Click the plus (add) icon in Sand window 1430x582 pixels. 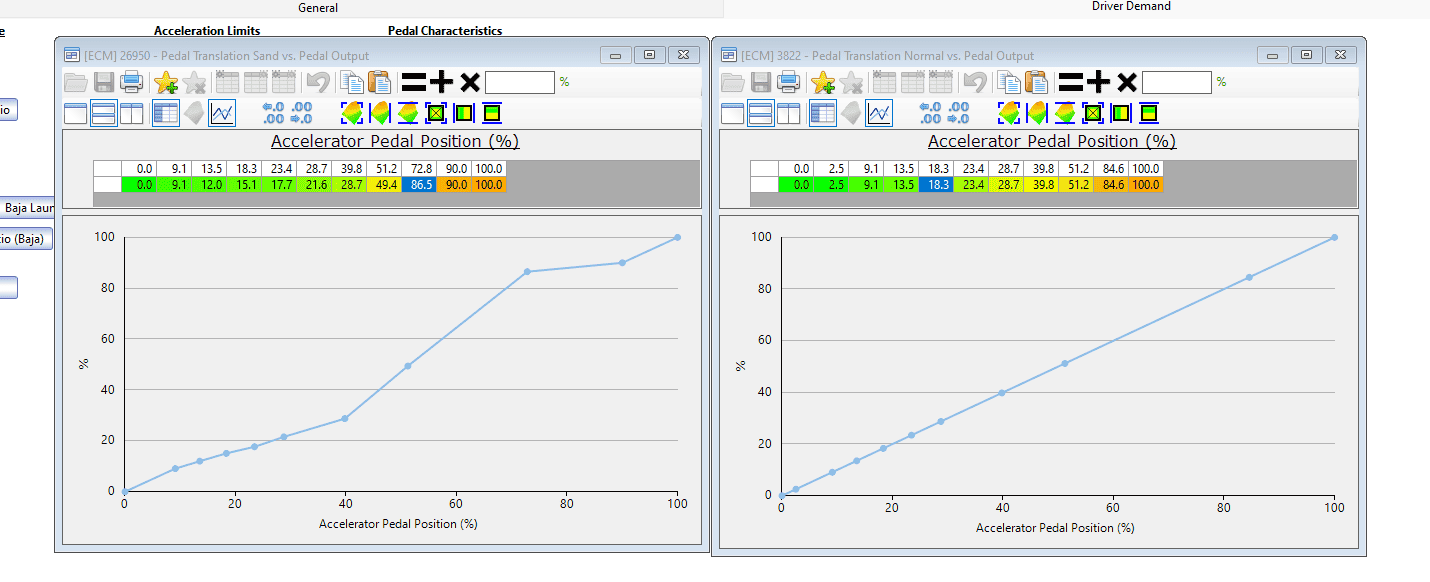coord(441,82)
